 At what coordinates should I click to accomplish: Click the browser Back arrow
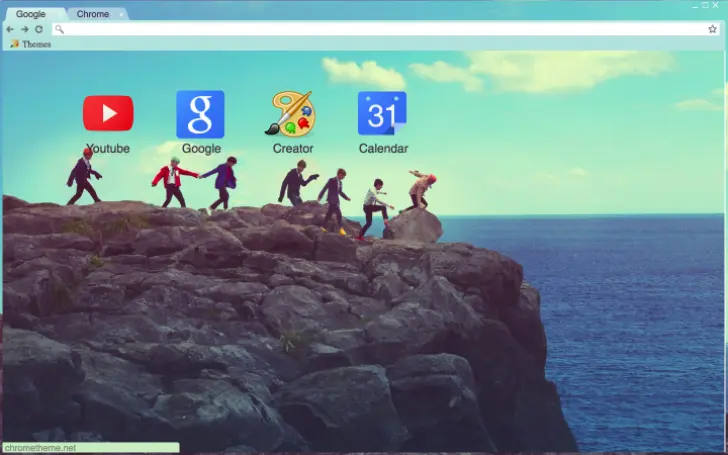pos(10,29)
